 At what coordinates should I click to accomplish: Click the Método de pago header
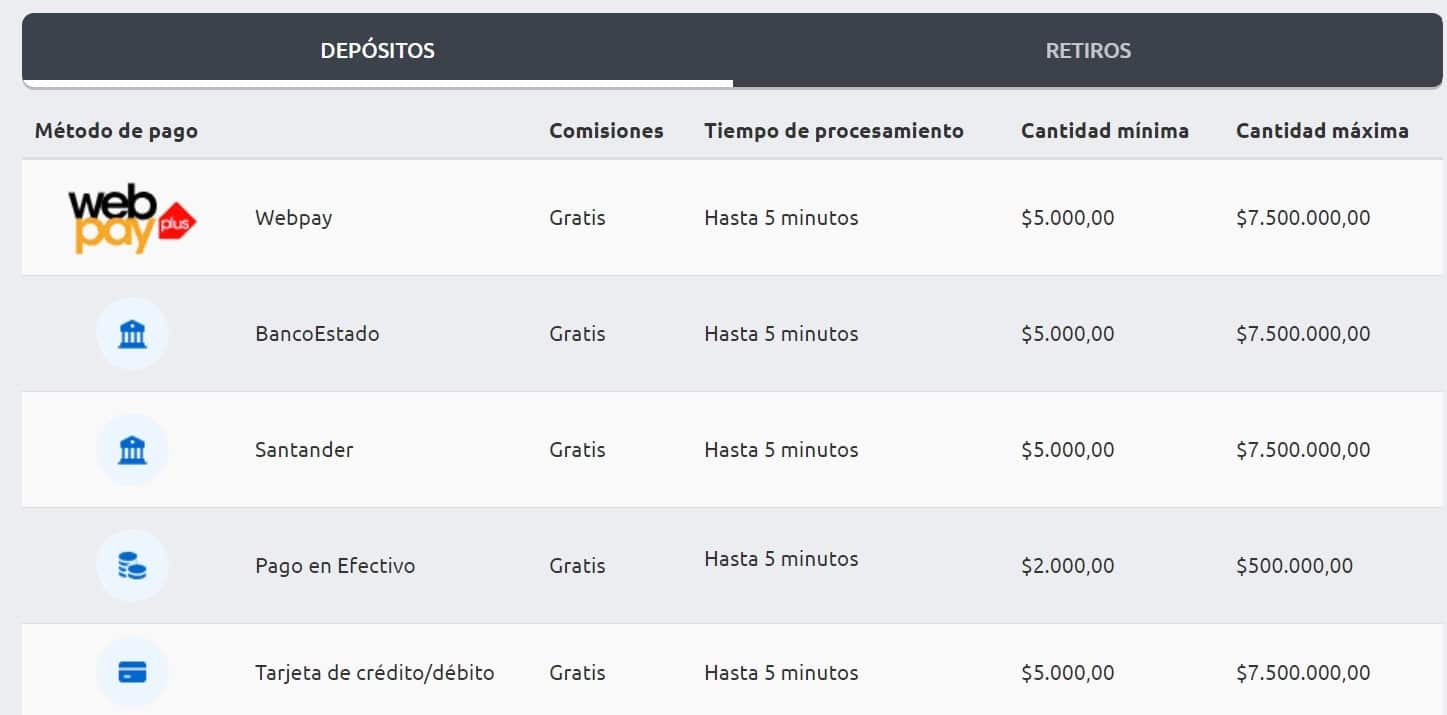[x=116, y=130]
